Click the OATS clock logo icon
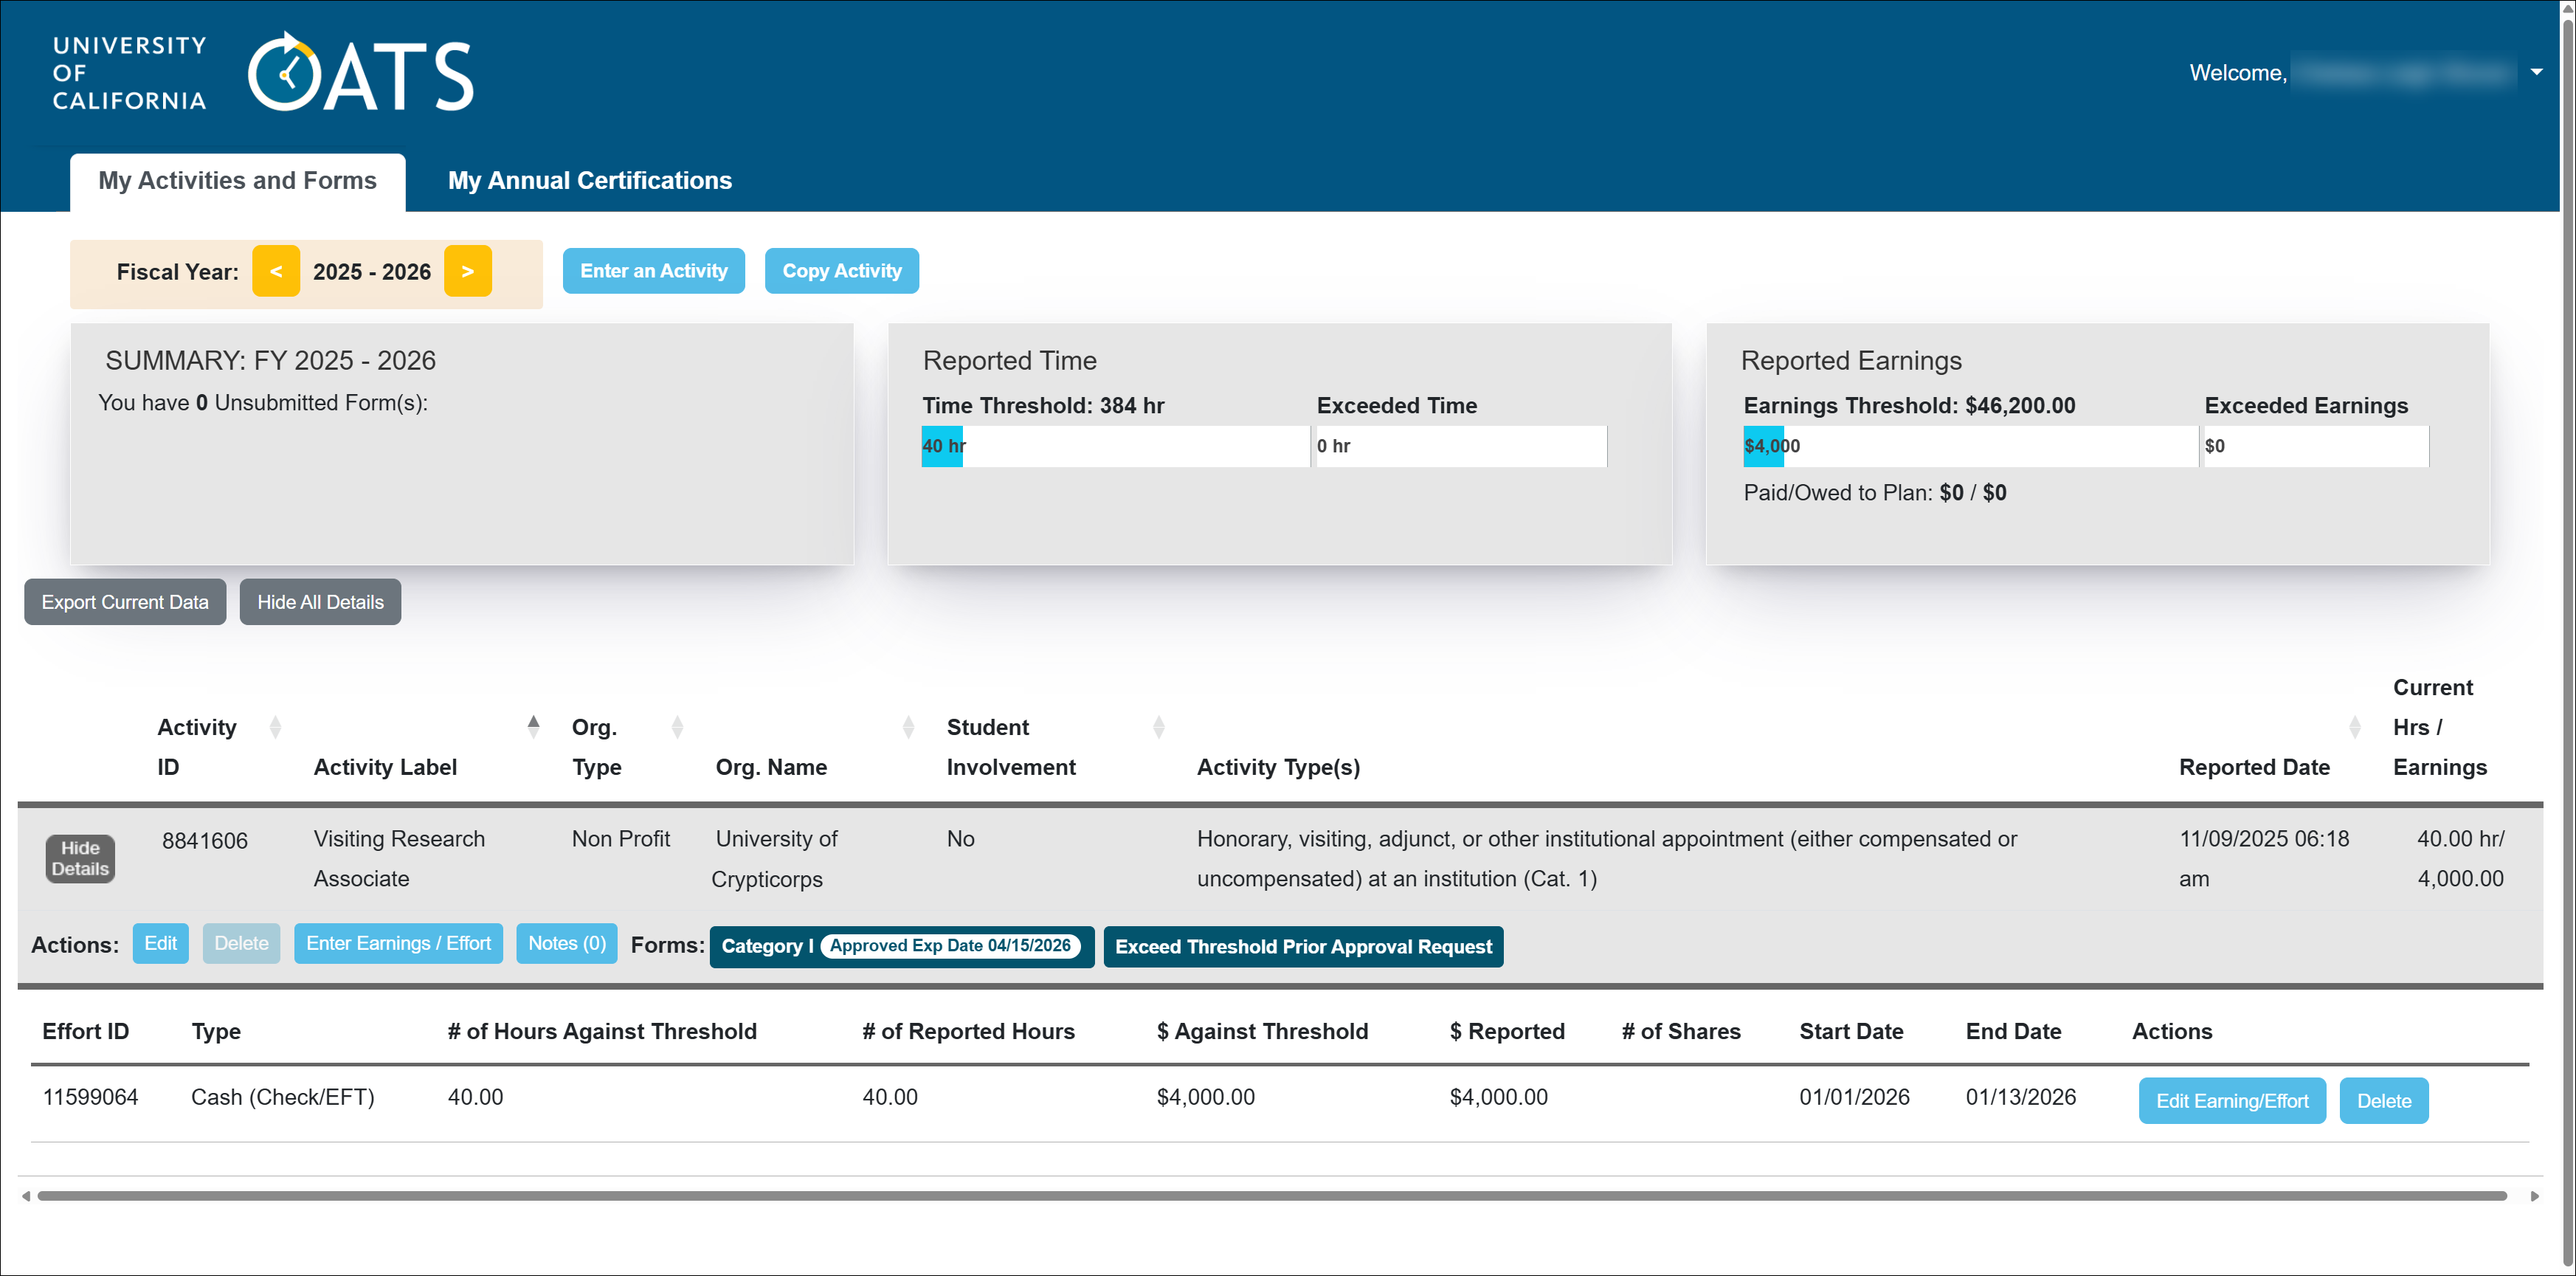This screenshot has width=2576, height=1276. (284, 74)
